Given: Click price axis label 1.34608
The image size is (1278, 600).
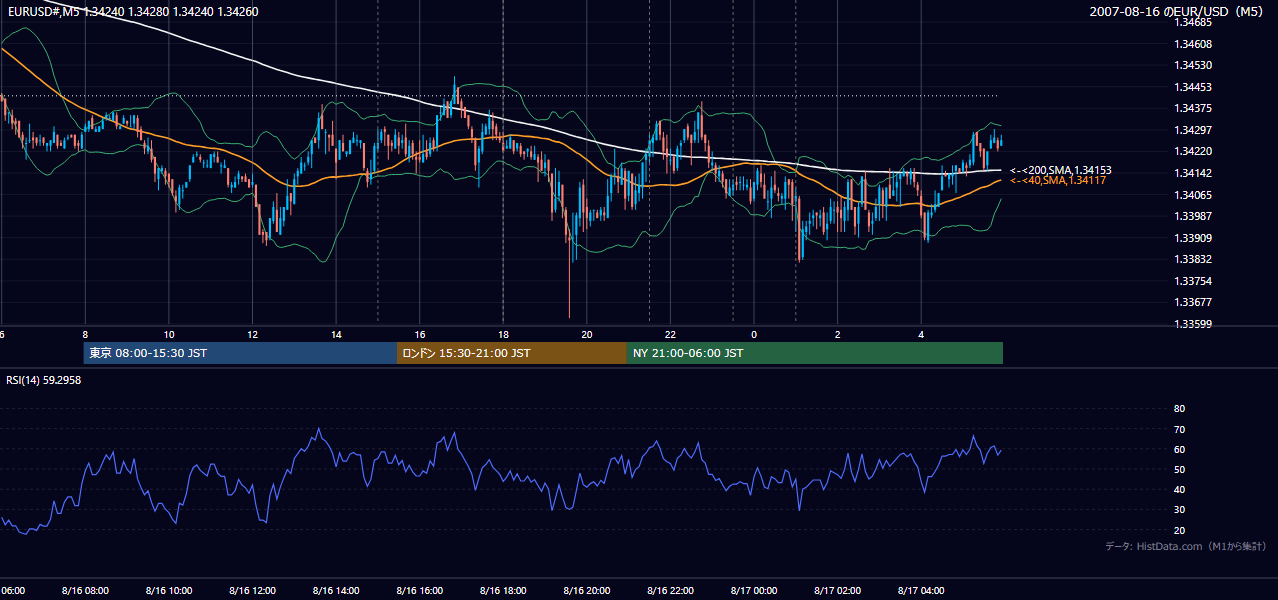Looking at the screenshot, I should 1193,44.
